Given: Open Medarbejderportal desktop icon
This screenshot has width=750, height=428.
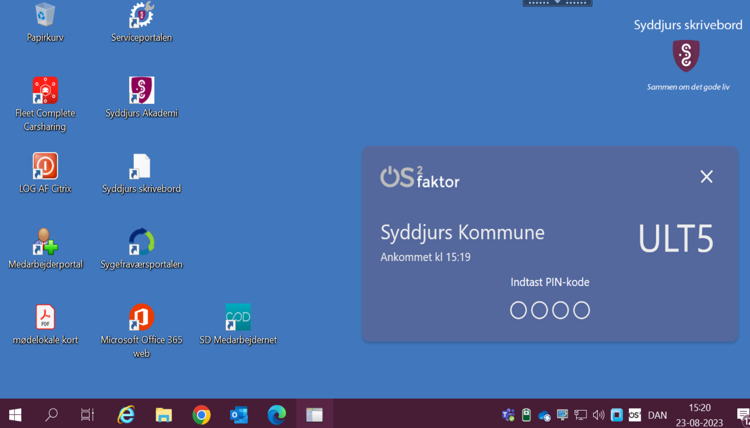Looking at the screenshot, I should pyautogui.click(x=44, y=242).
